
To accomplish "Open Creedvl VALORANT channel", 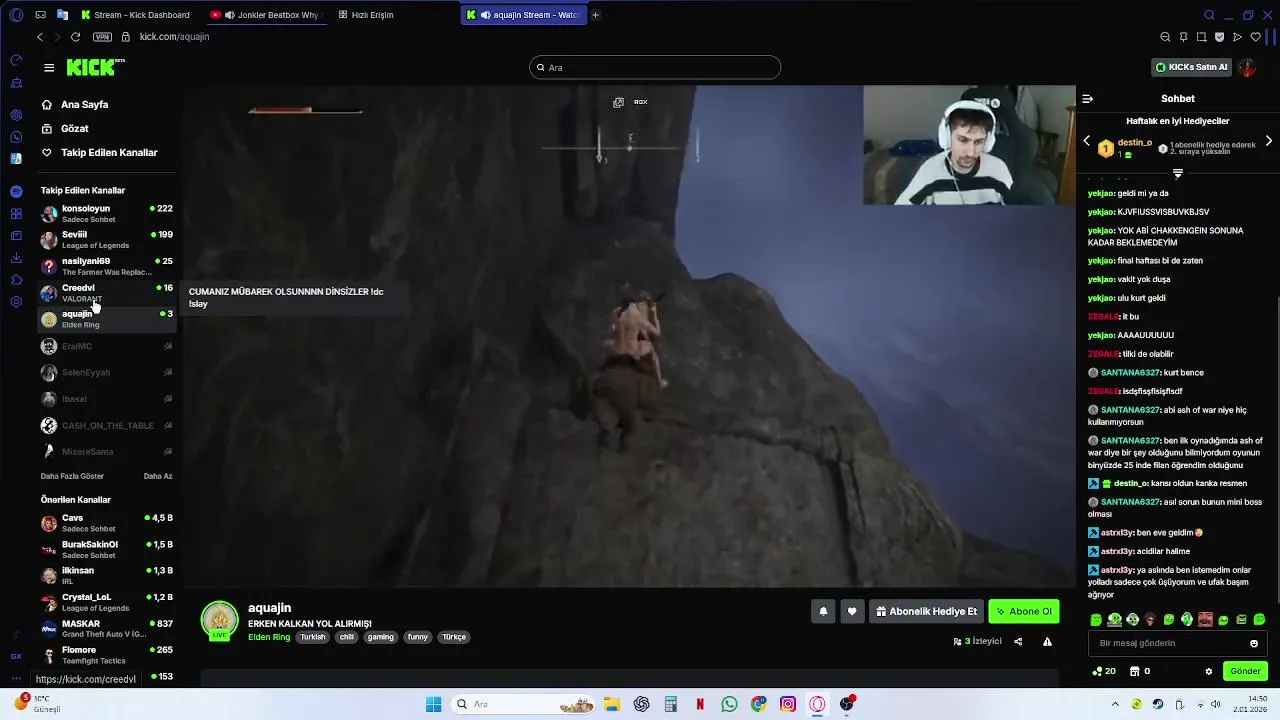I will (x=107, y=292).
